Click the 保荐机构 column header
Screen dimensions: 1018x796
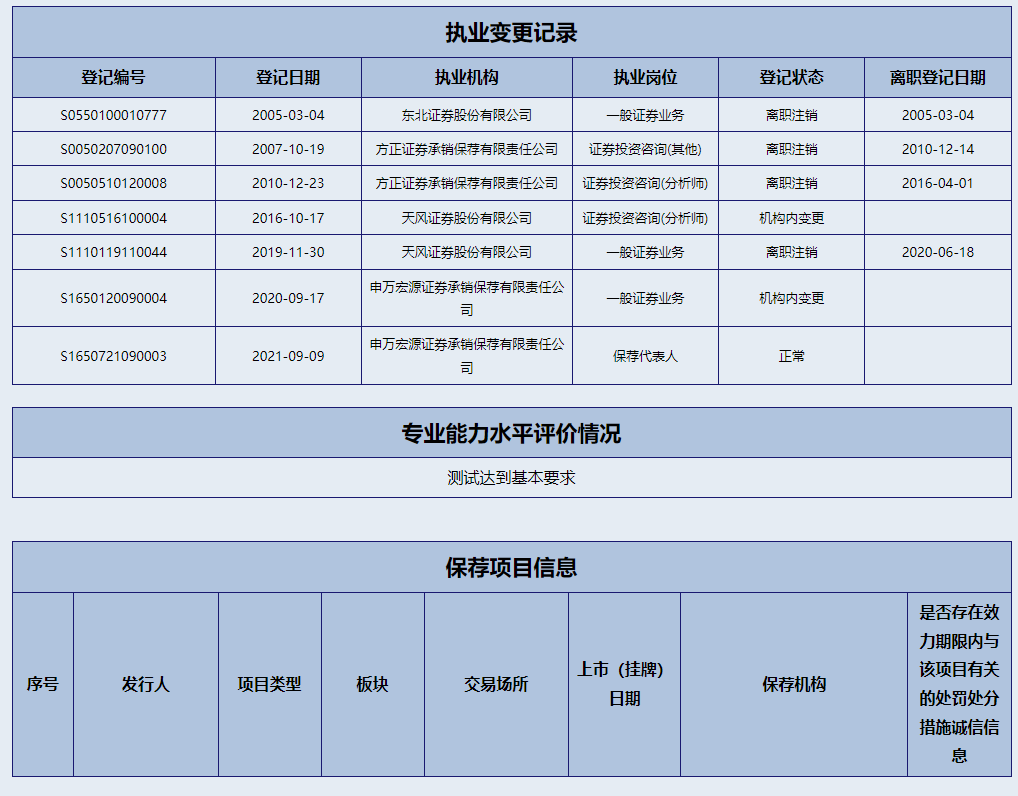(x=794, y=684)
